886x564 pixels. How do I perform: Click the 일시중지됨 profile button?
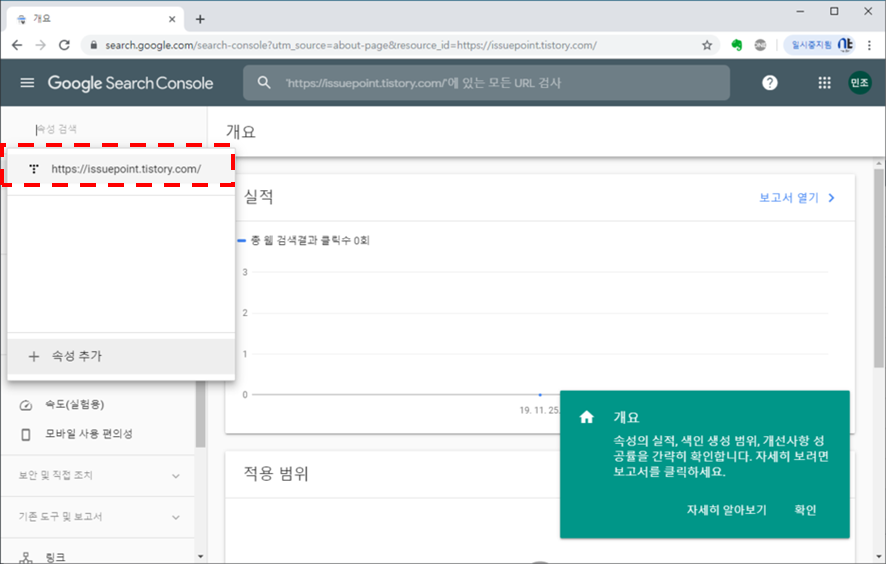click(820, 45)
